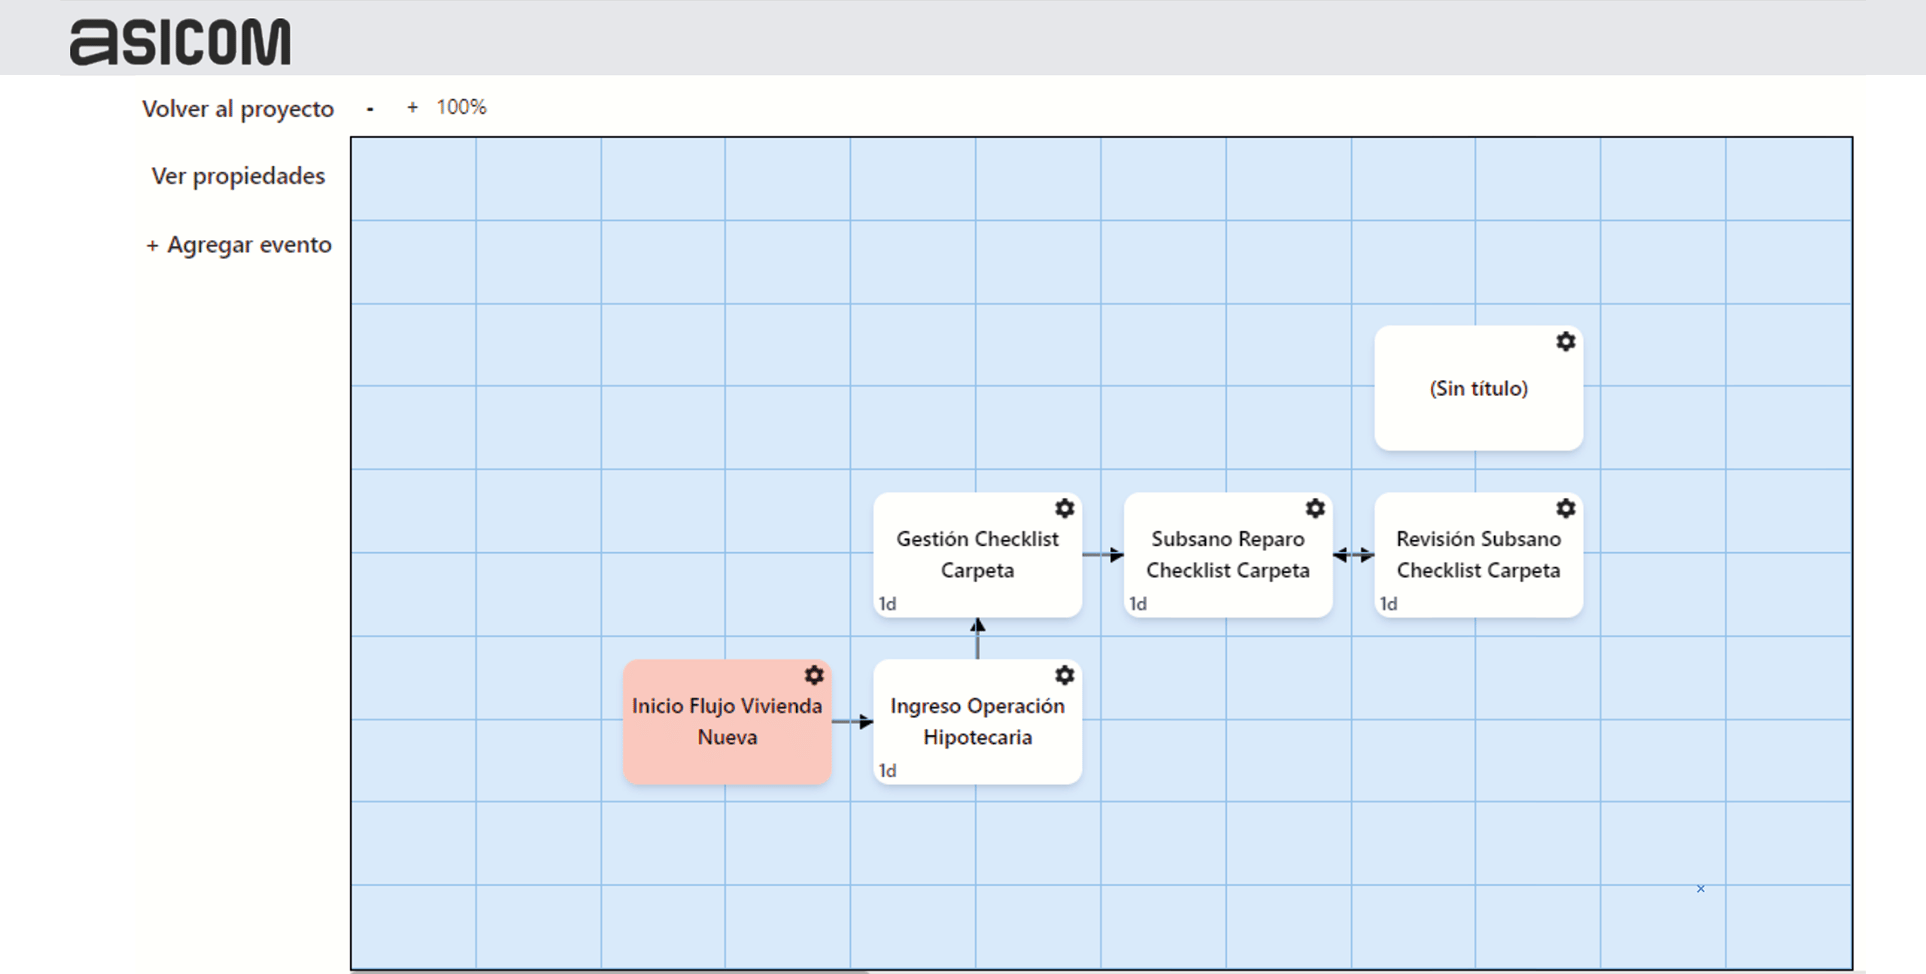Click the 100% zoom level indicator
Image resolution: width=1926 pixels, height=974 pixels.
461,107
